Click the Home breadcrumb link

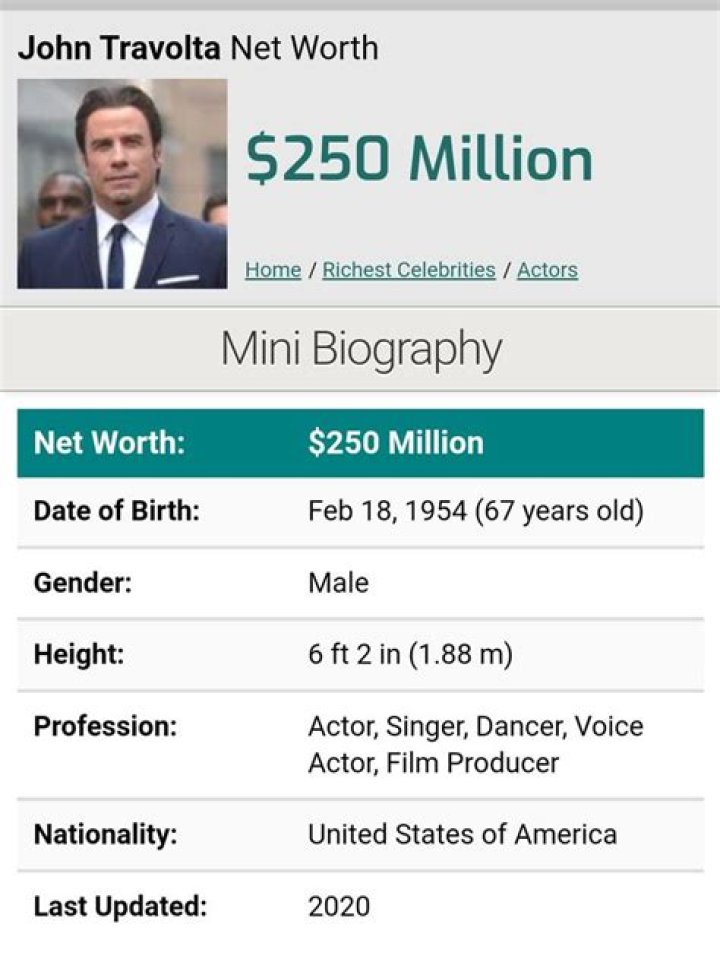tap(272, 270)
